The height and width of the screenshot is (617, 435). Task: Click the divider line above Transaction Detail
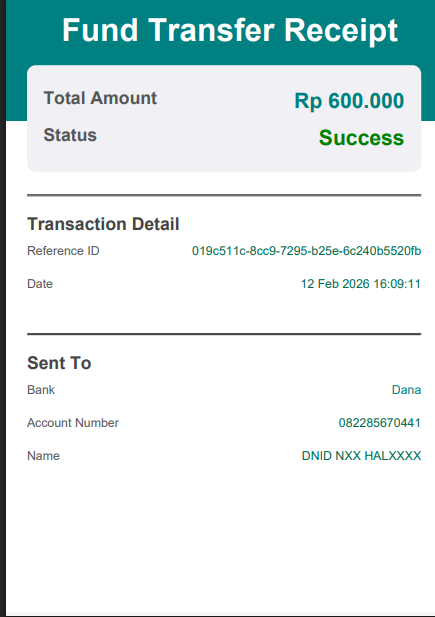click(x=224, y=195)
